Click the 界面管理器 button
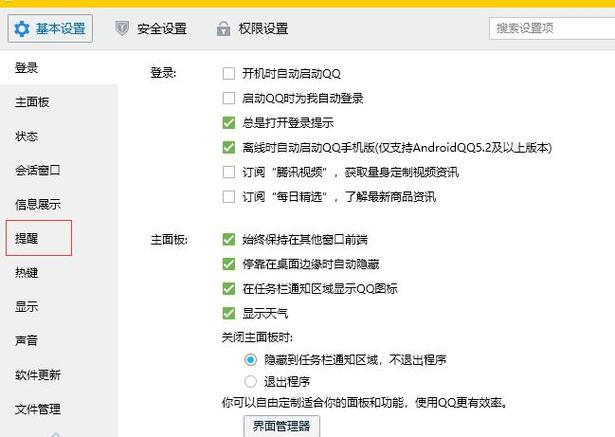The image size is (615, 437). (x=282, y=426)
